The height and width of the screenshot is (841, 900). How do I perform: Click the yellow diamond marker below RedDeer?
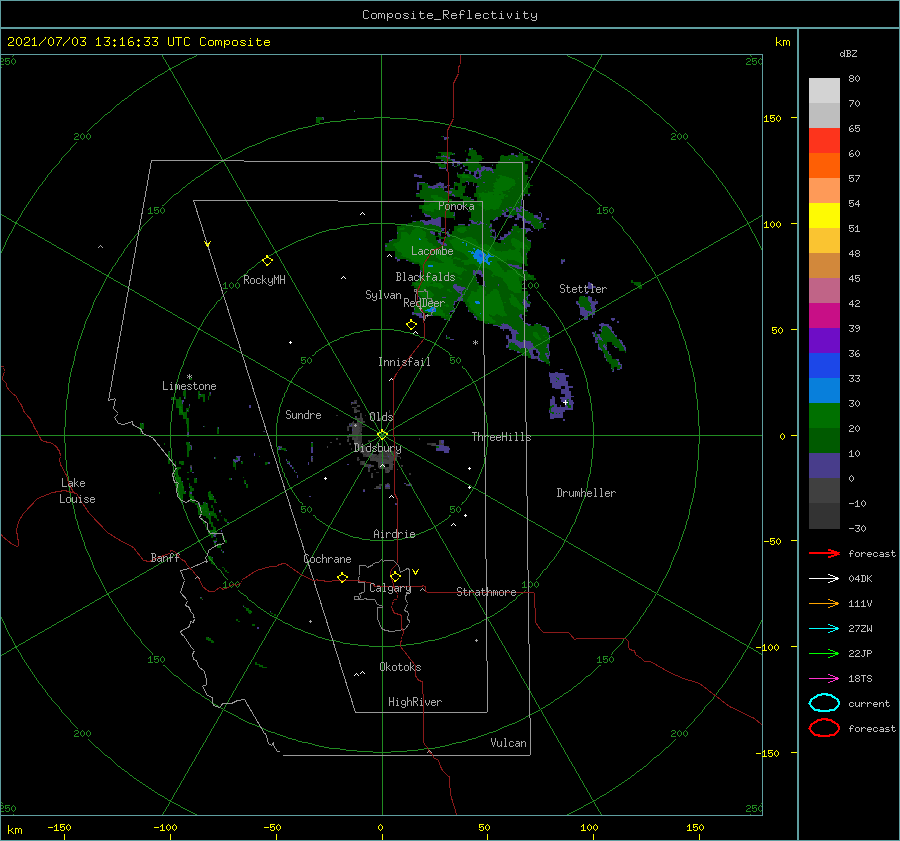coord(411,325)
